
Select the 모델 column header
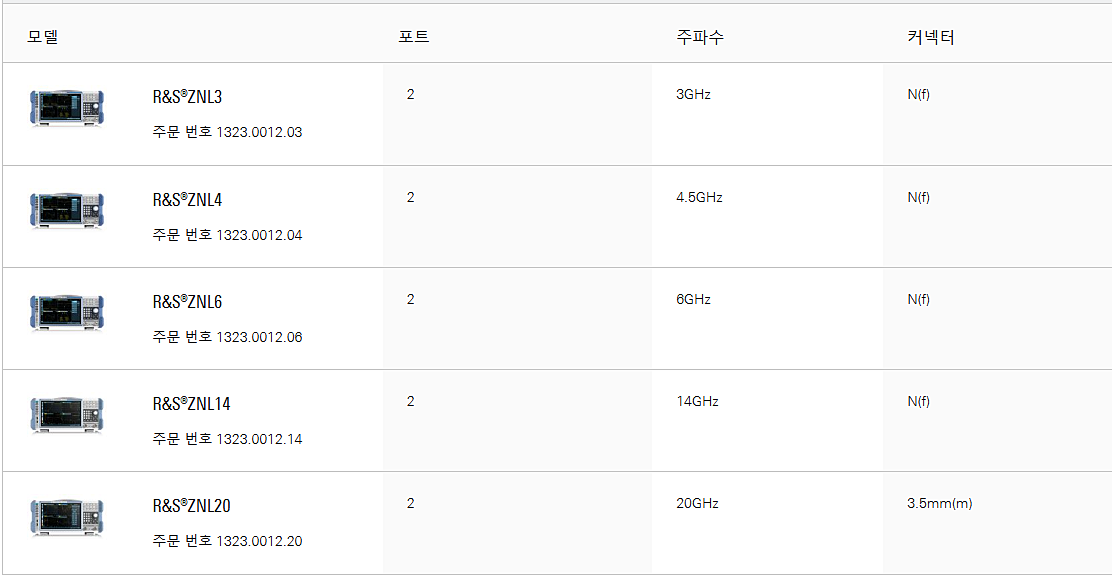click(x=43, y=37)
